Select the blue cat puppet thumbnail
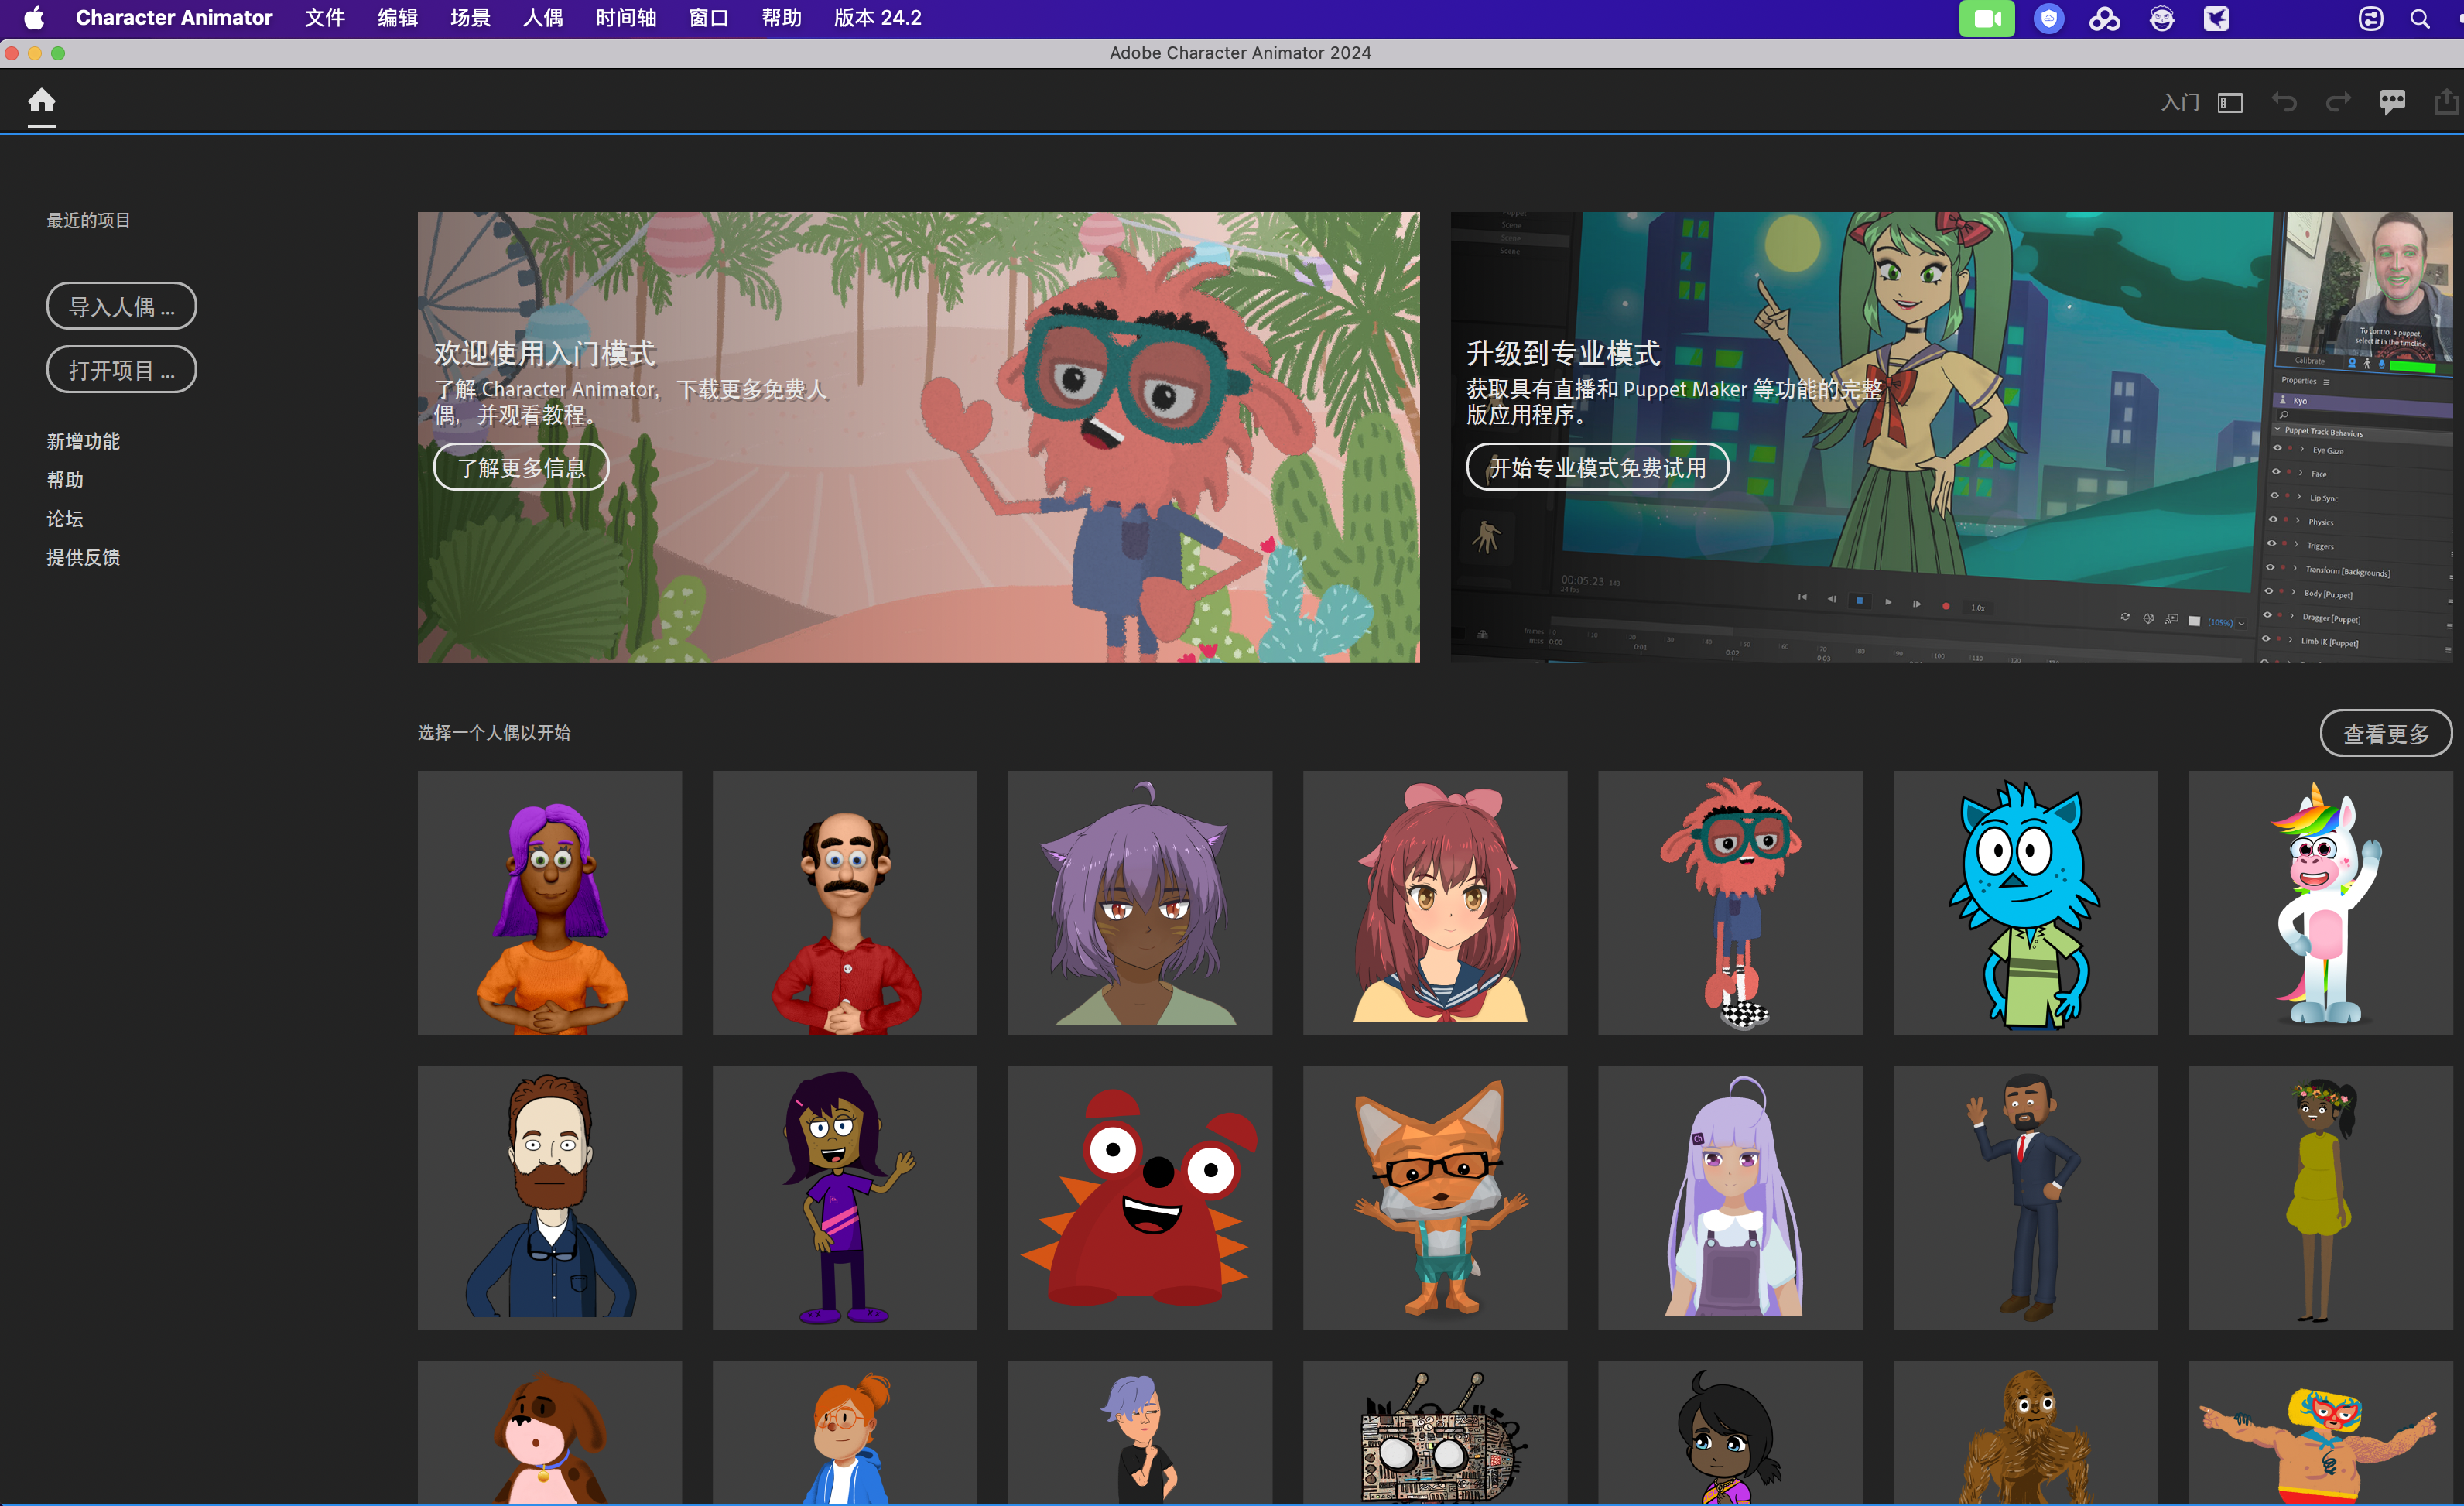The image size is (2464, 1506). tap(2024, 902)
